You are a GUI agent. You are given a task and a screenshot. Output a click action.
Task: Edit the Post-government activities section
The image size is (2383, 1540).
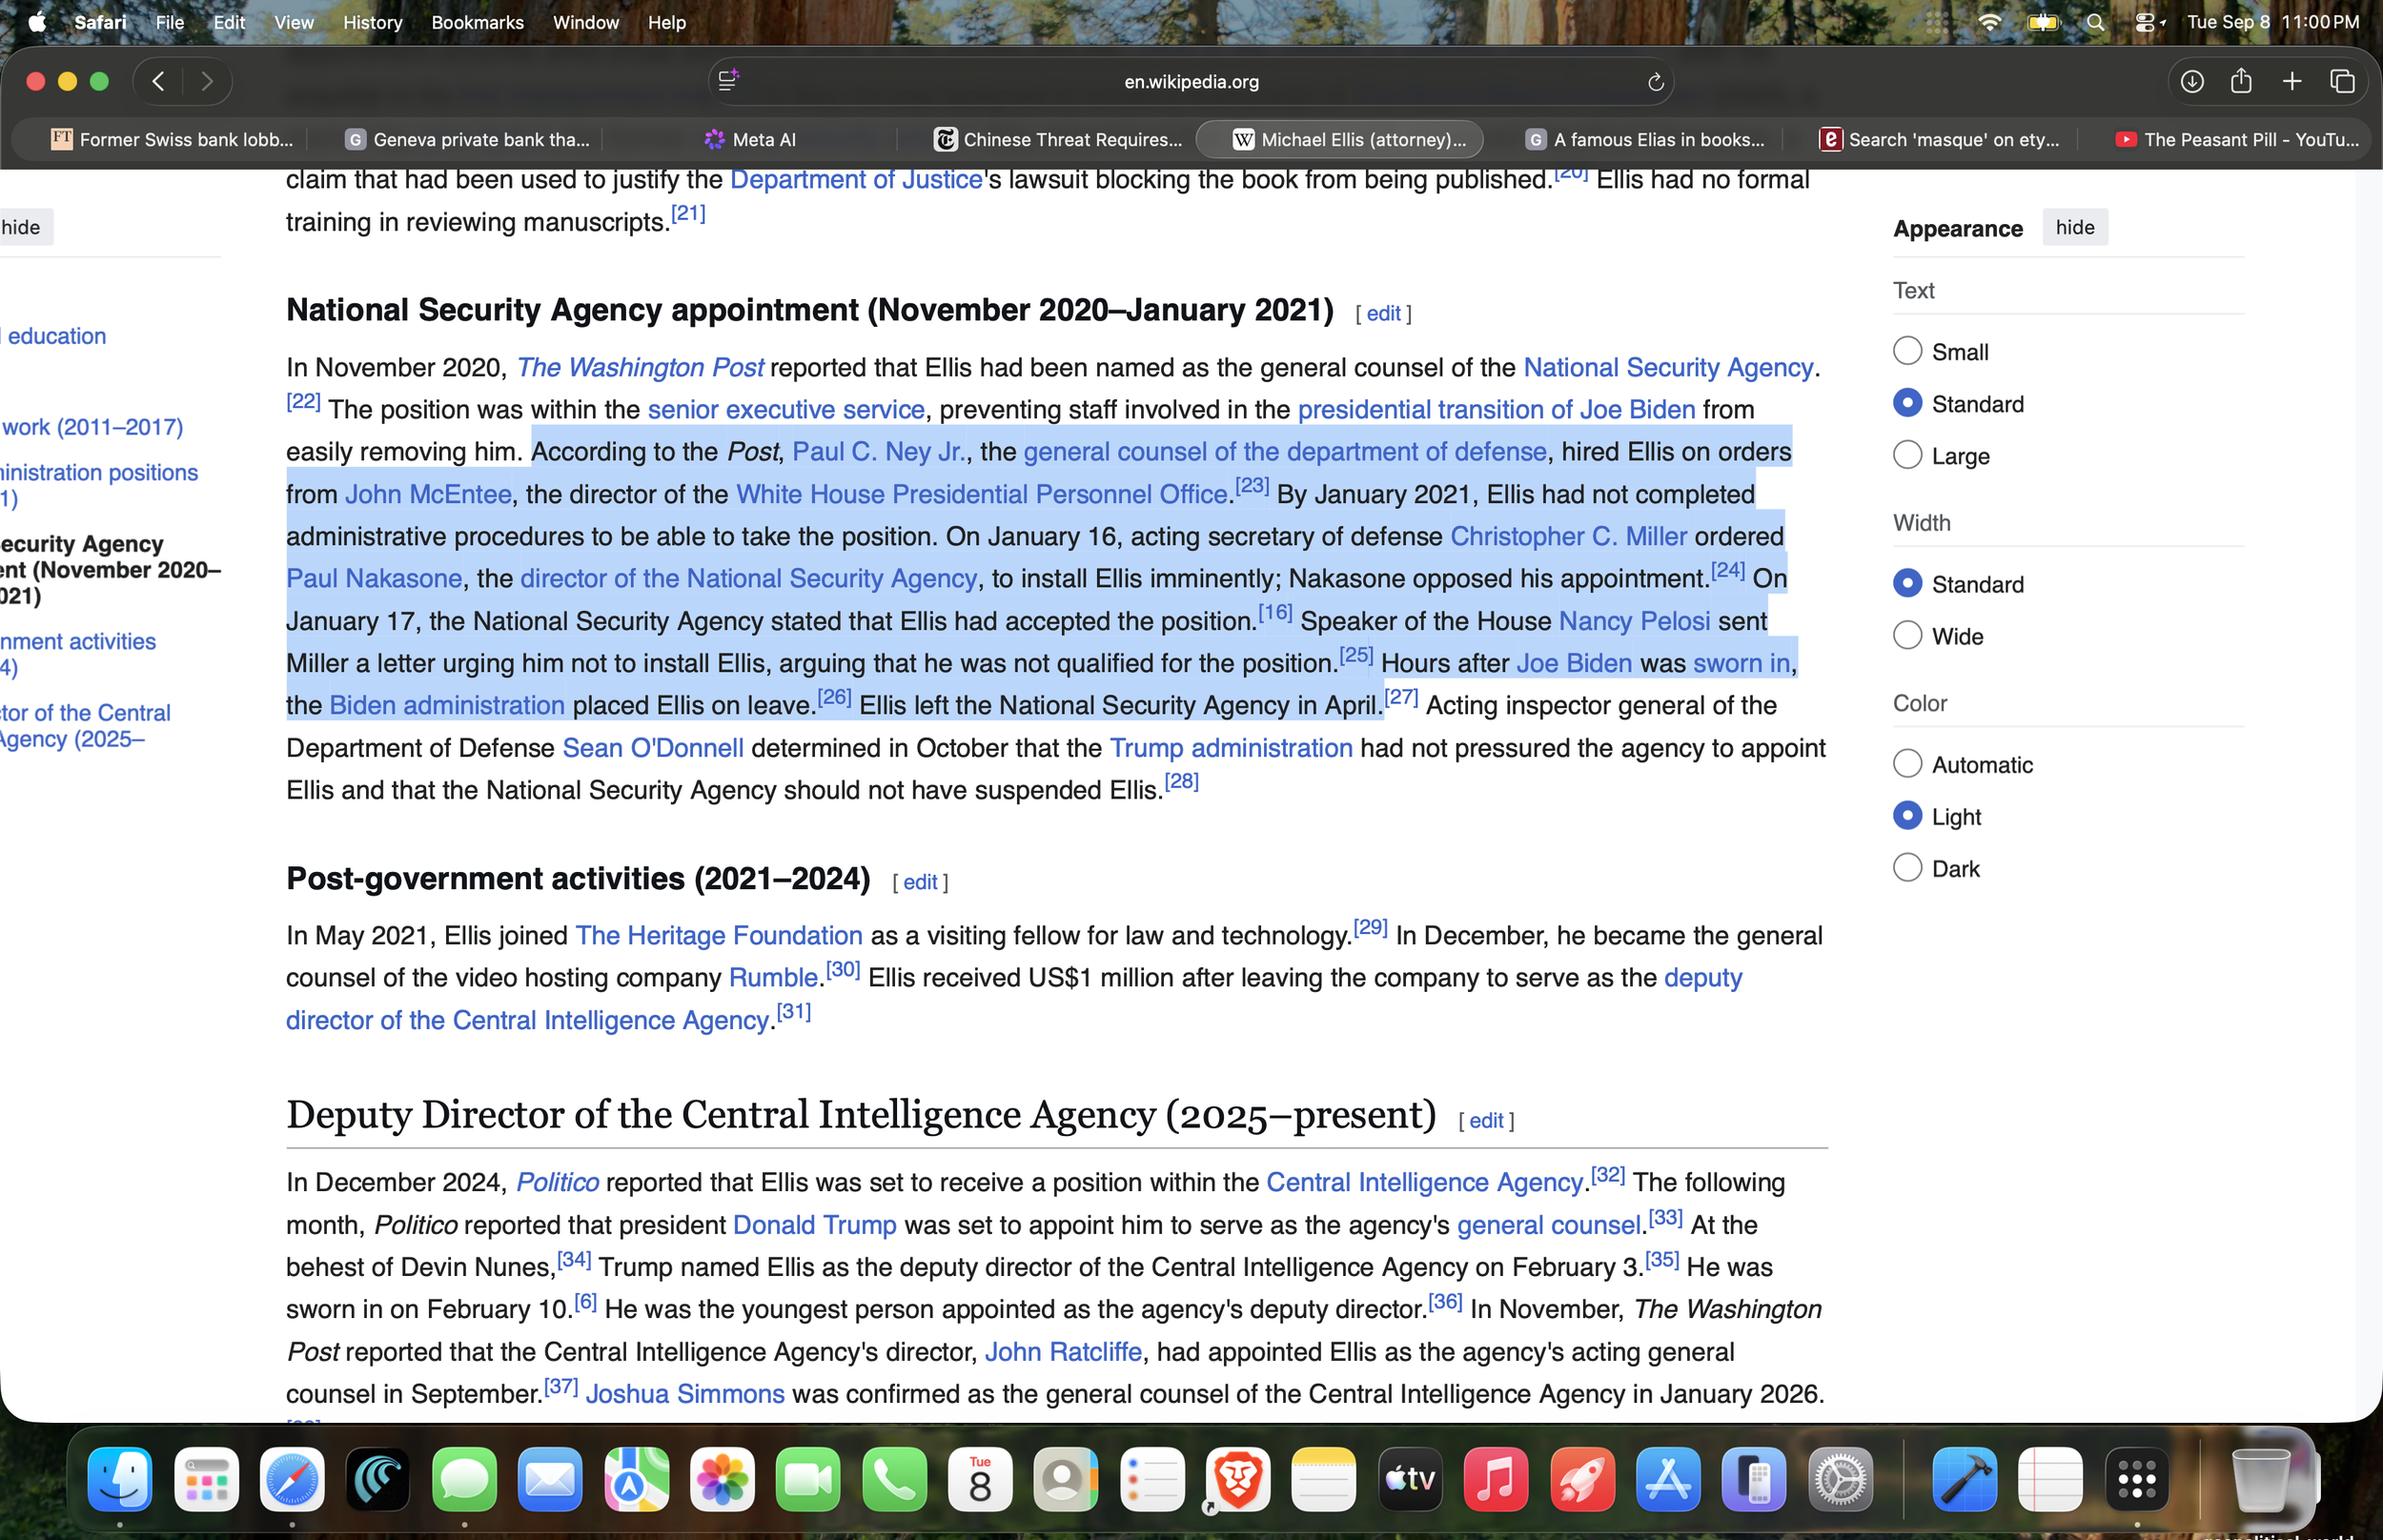[920, 882]
